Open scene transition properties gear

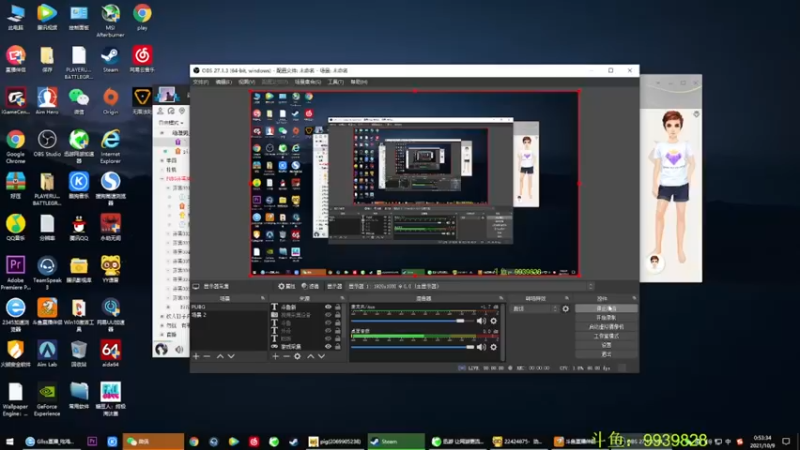(x=565, y=309)
